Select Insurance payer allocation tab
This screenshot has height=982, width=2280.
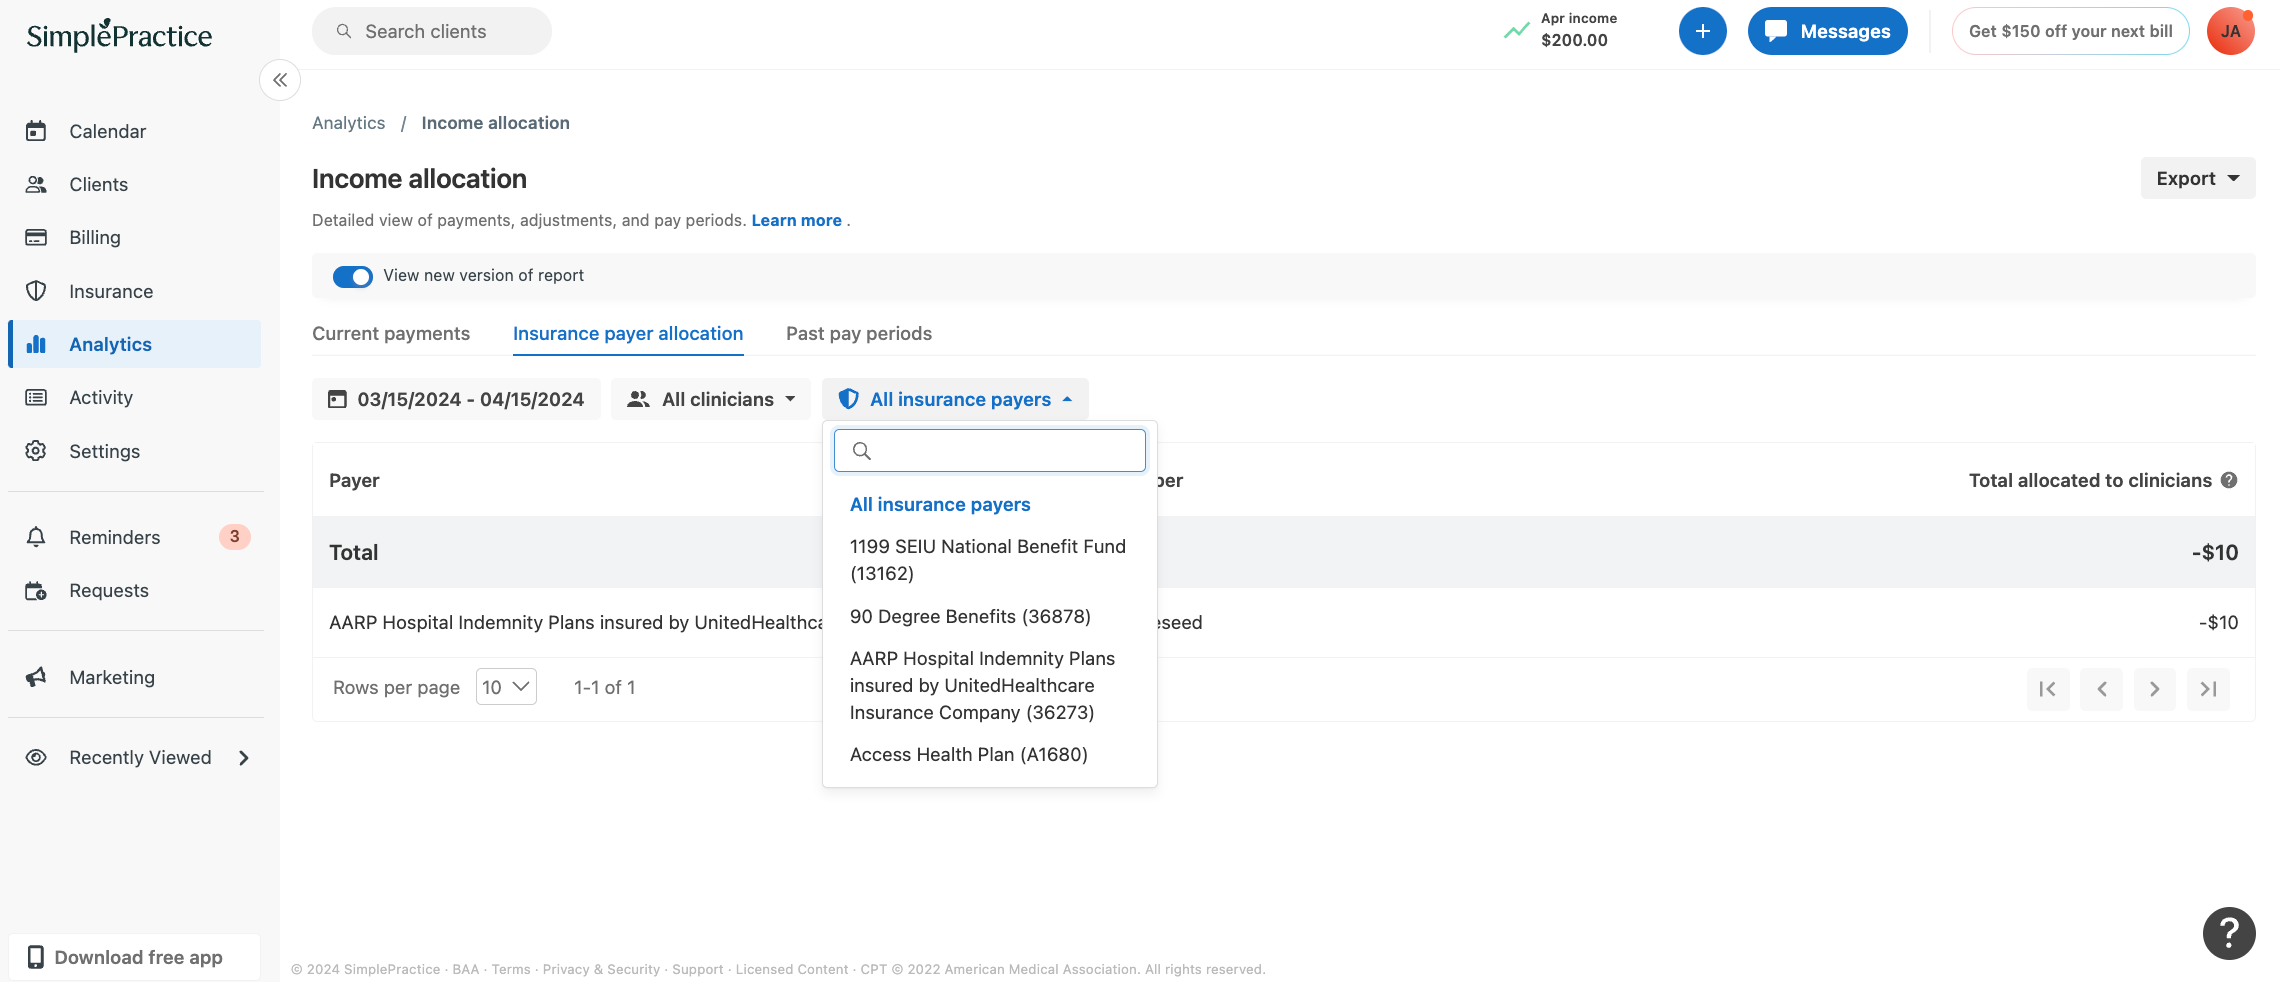628,333
